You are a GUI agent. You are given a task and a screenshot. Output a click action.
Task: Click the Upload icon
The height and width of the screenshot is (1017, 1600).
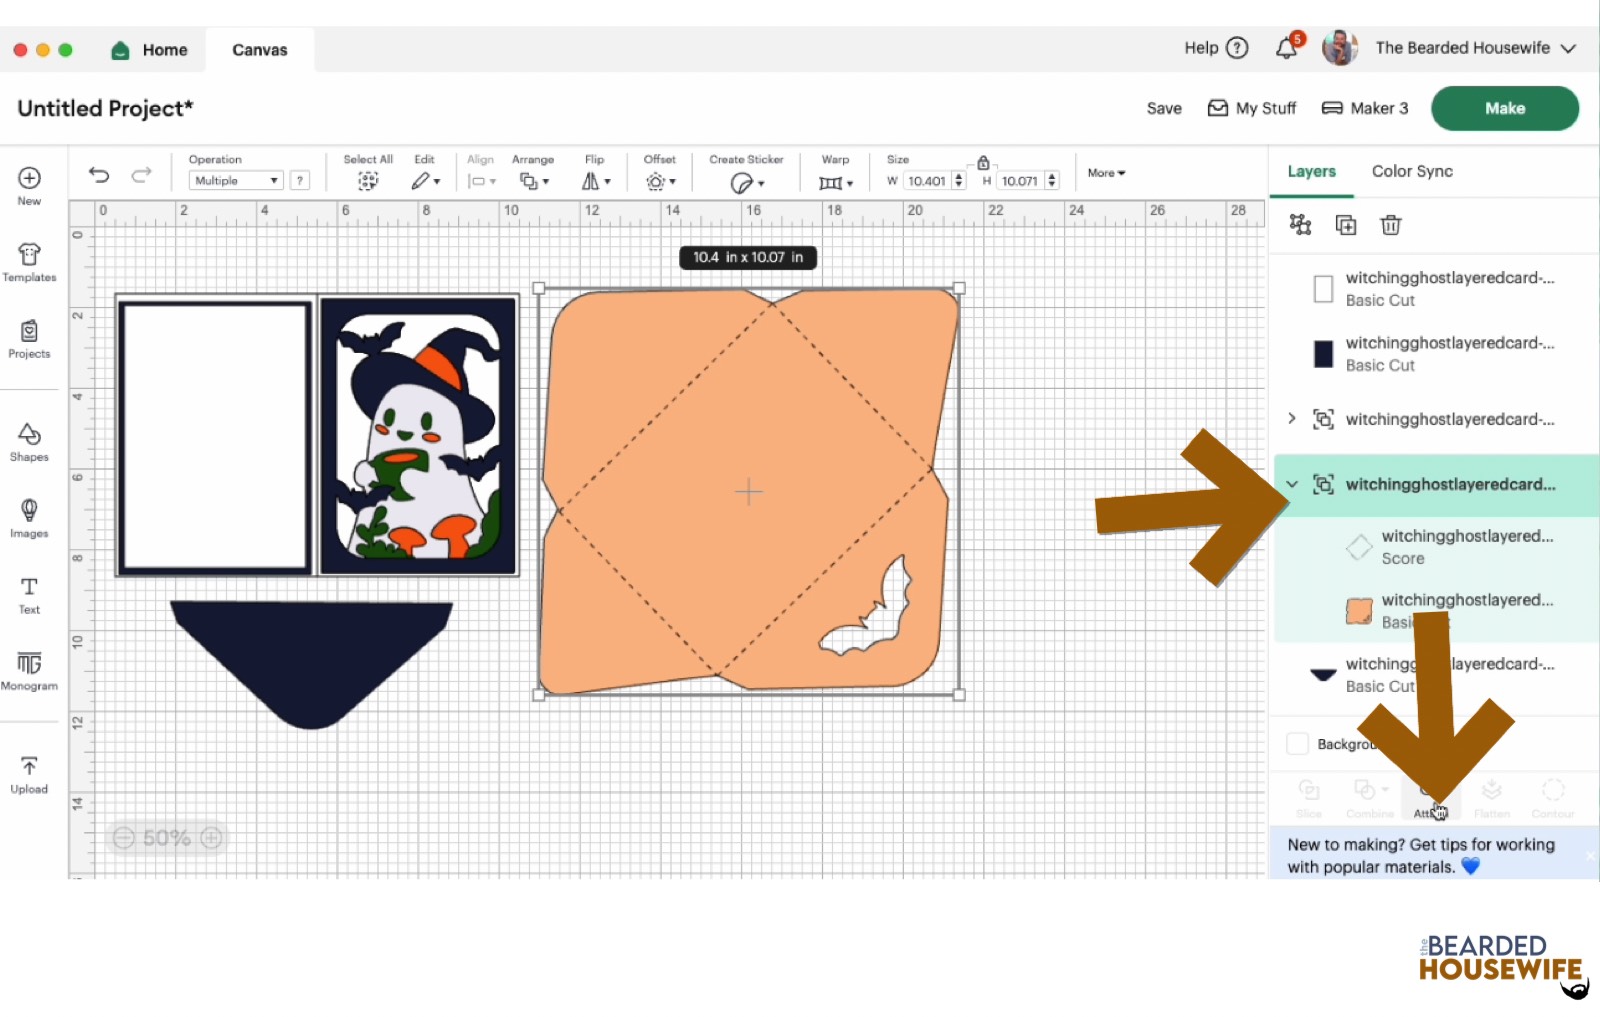coord(29,774)
